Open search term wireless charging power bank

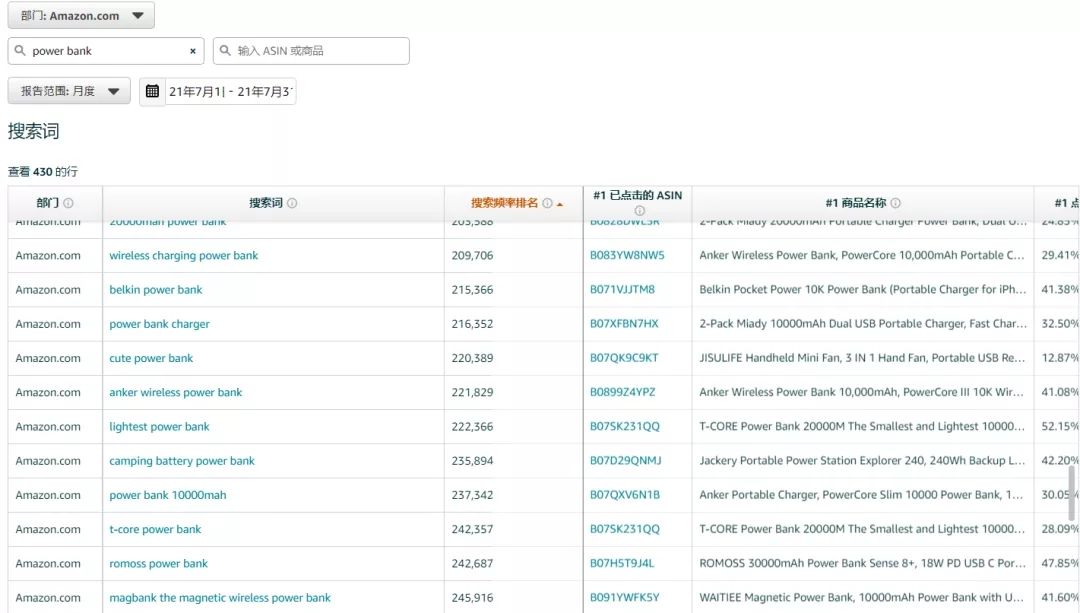pyautogui.click(x=183, y=256)
